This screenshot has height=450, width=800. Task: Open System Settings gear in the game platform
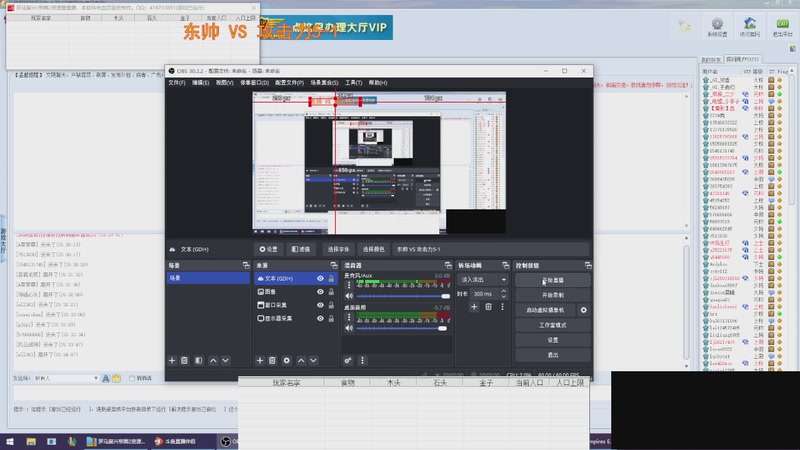click(x=717, y=27)
